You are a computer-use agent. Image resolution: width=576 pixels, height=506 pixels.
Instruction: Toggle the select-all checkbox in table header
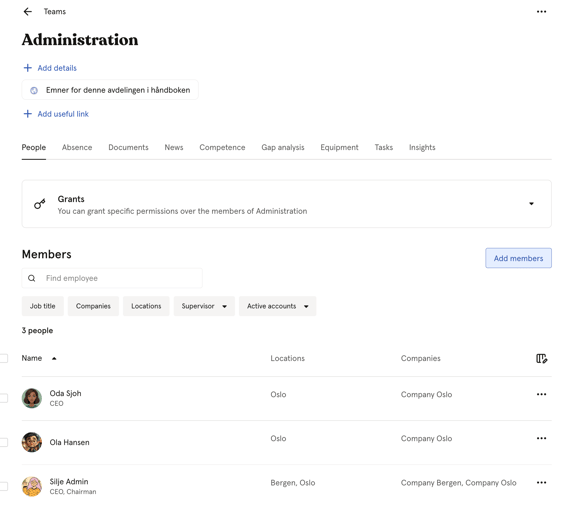click(x=3, y=358)
